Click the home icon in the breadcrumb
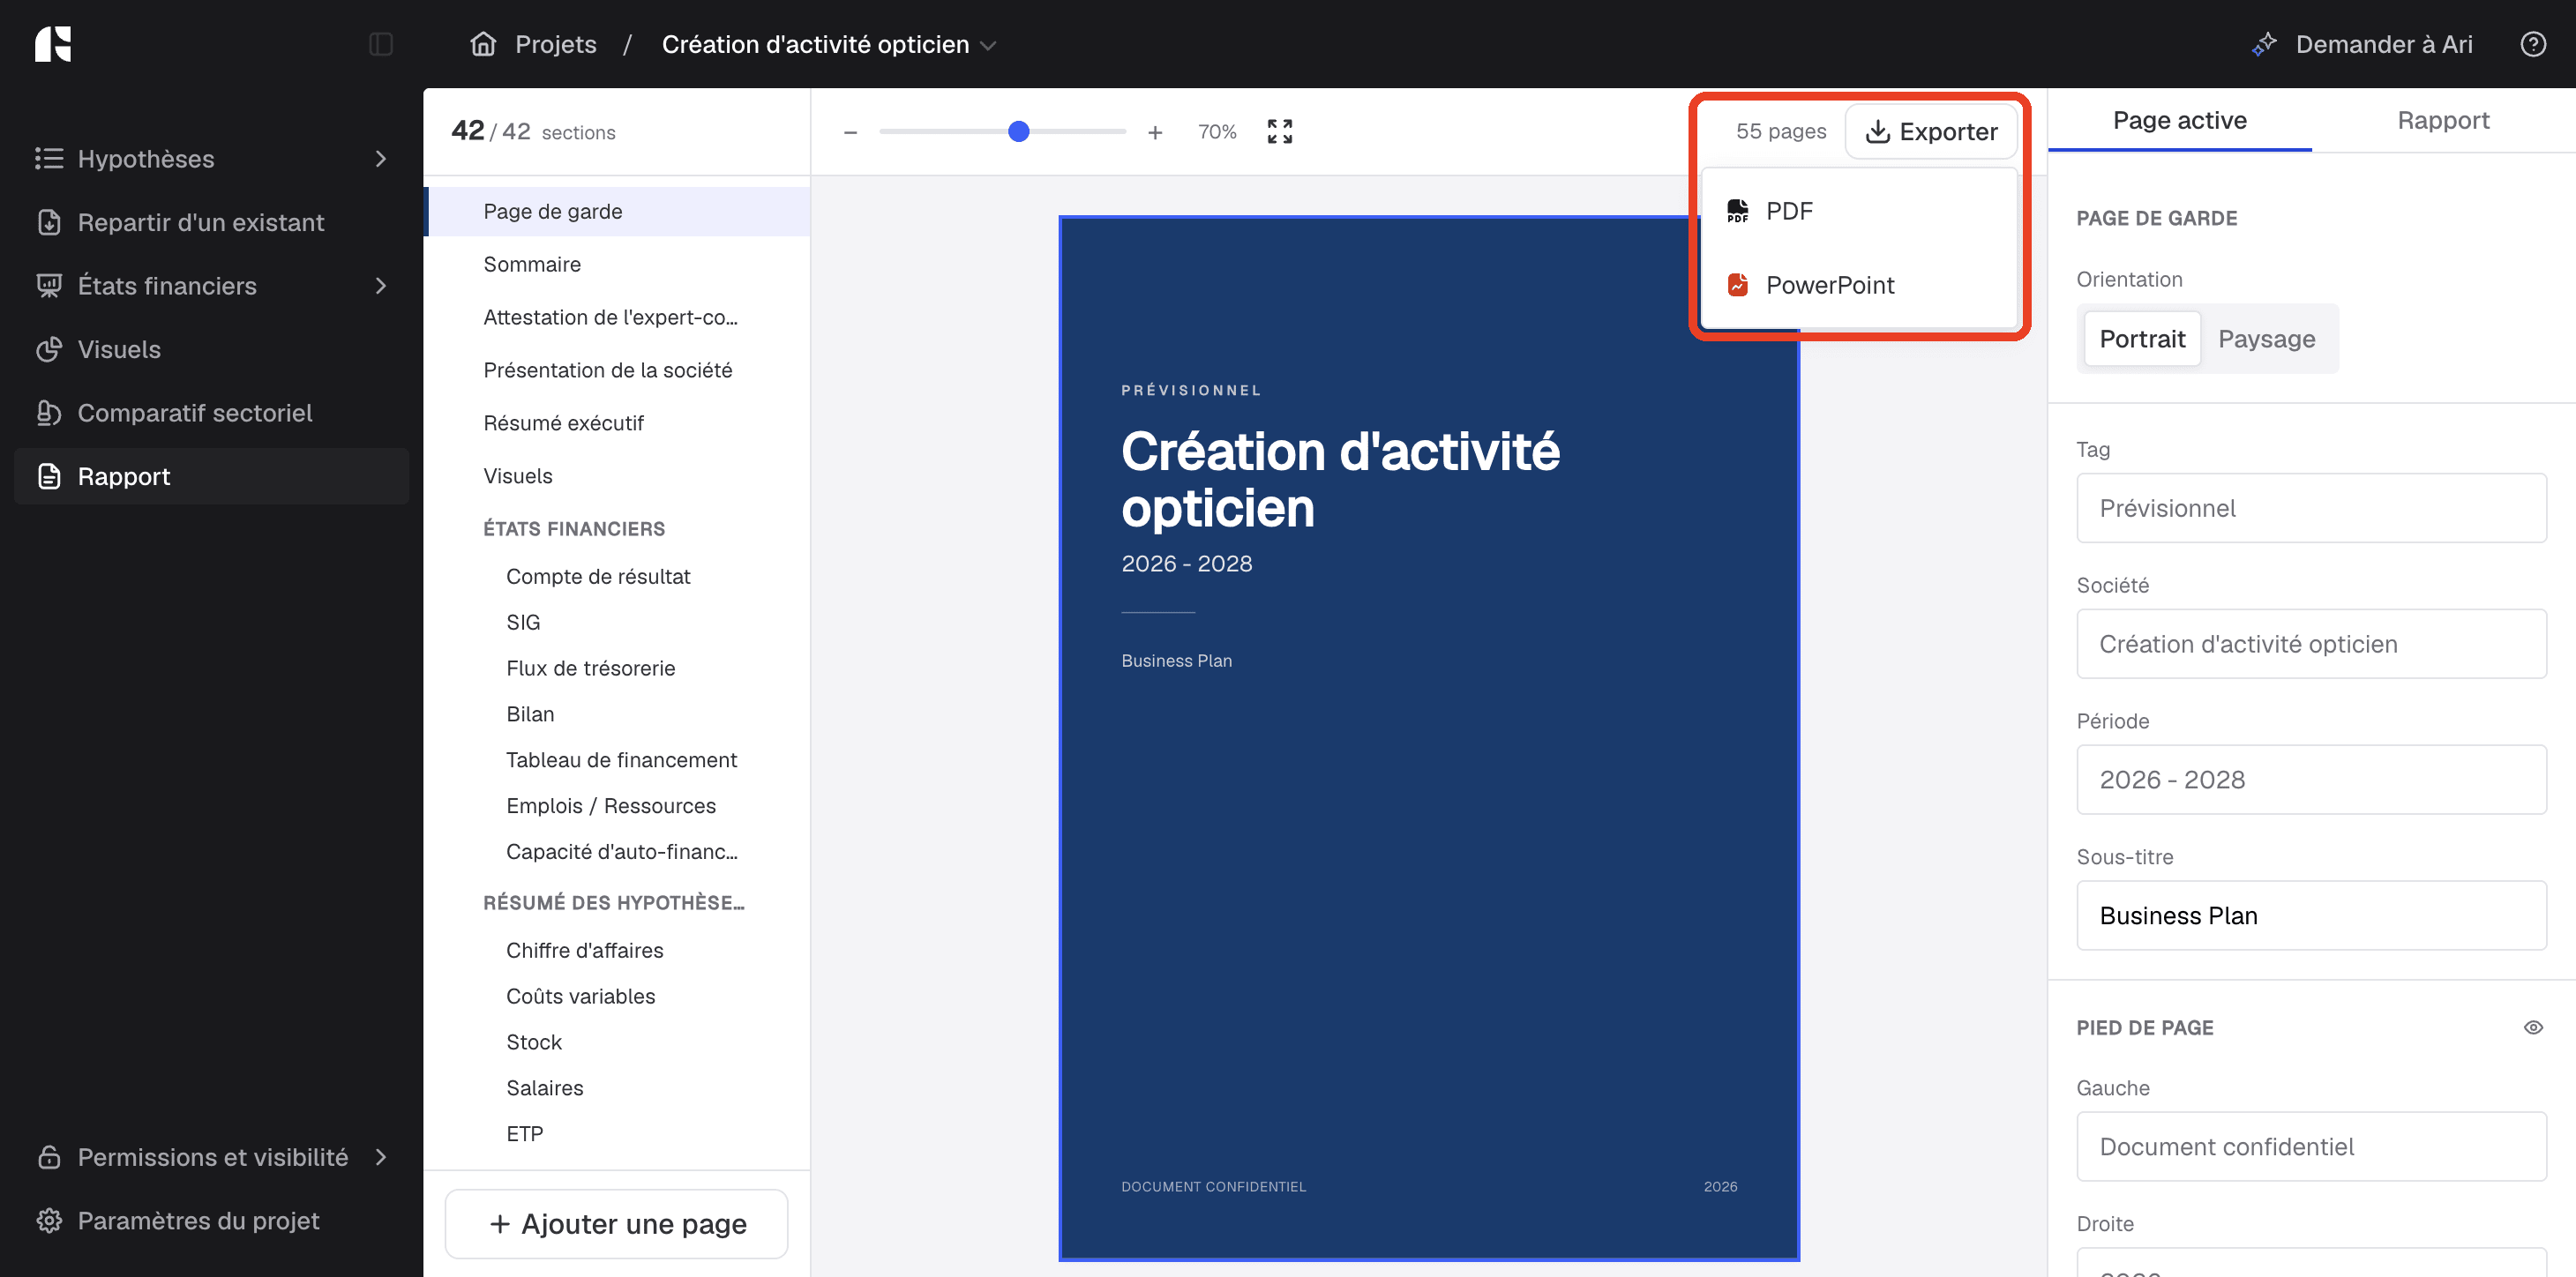2576x1277 pixels. [483, 44]
